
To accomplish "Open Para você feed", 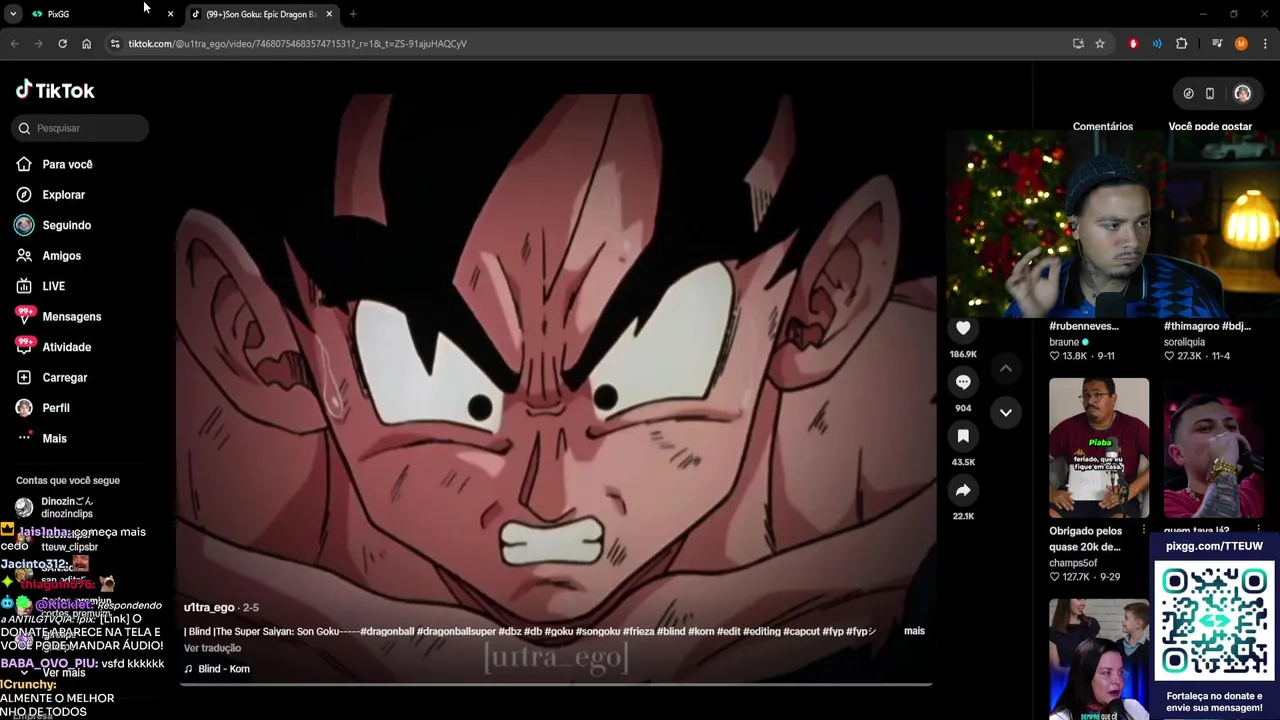I will 67,164.
